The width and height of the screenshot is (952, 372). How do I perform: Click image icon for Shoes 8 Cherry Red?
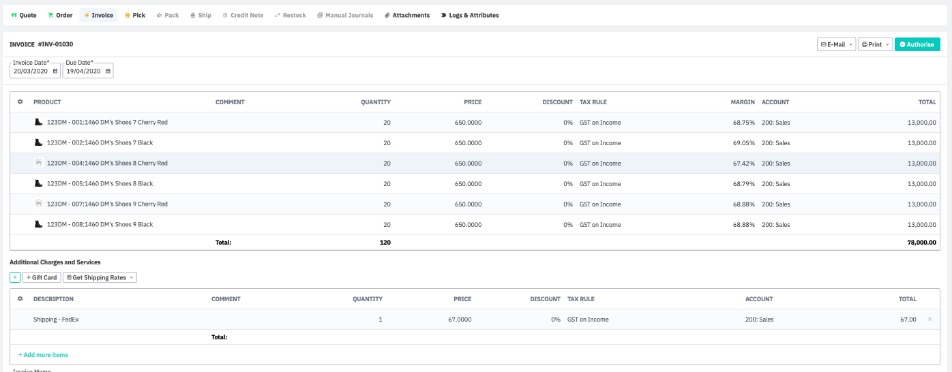click(38, 163)
